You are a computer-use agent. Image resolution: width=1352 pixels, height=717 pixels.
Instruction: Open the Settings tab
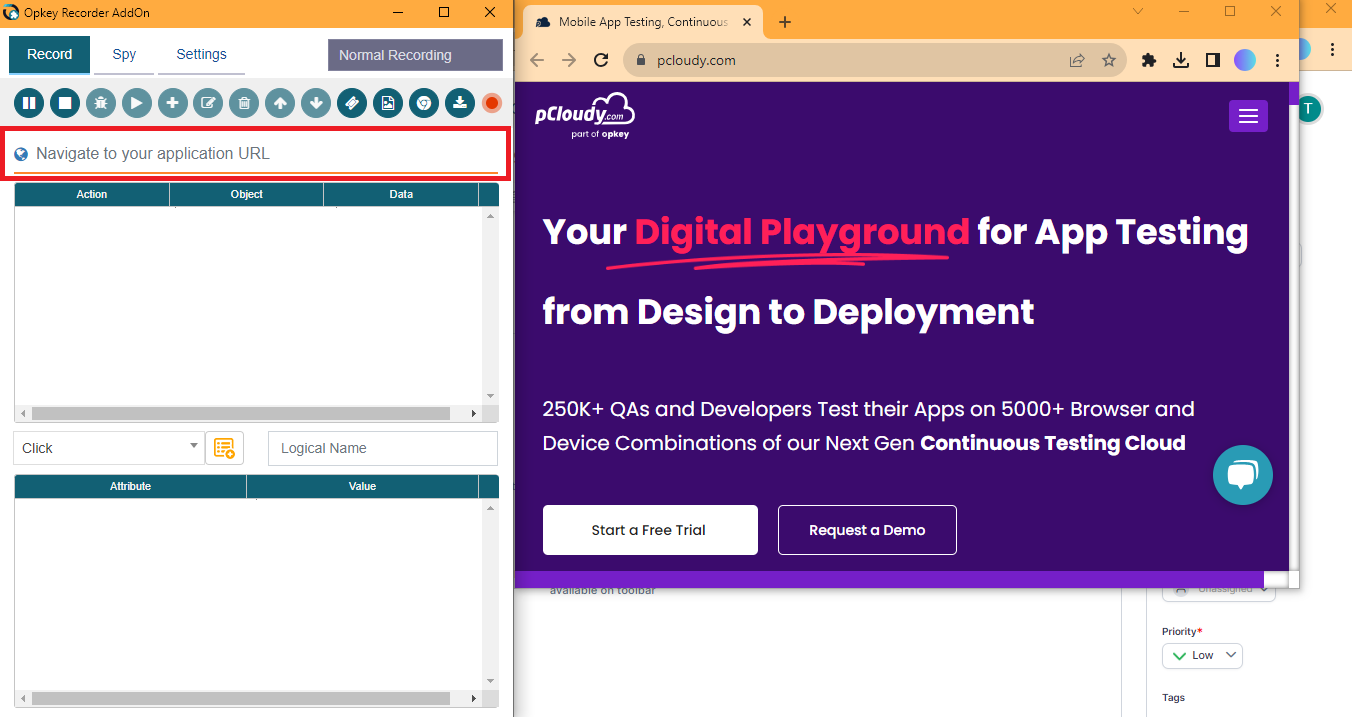tap(201, 55)
